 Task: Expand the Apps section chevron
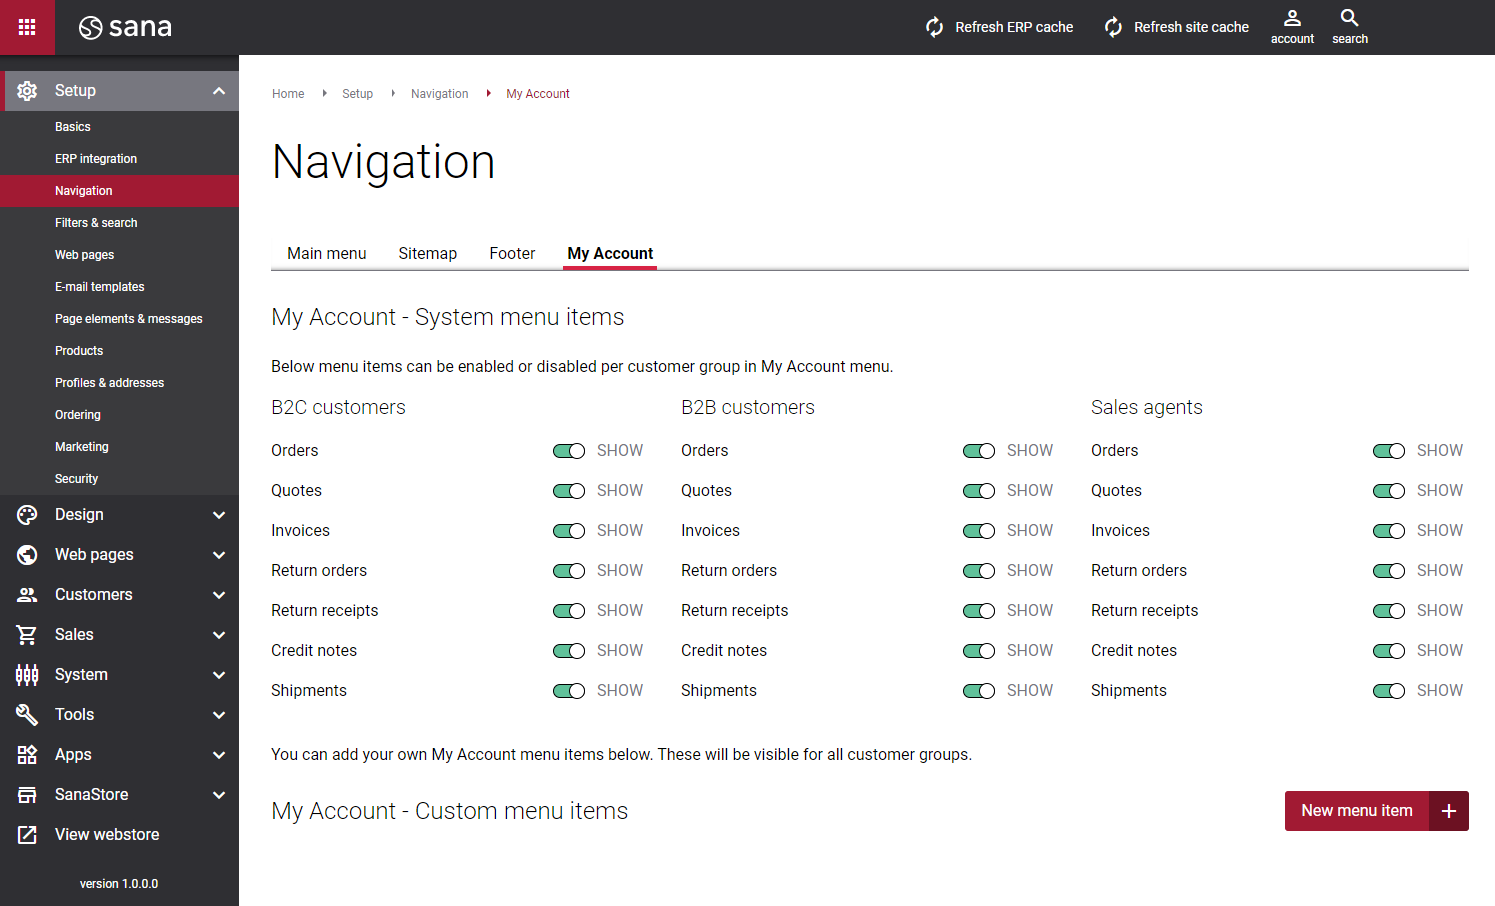click(219, 755)
